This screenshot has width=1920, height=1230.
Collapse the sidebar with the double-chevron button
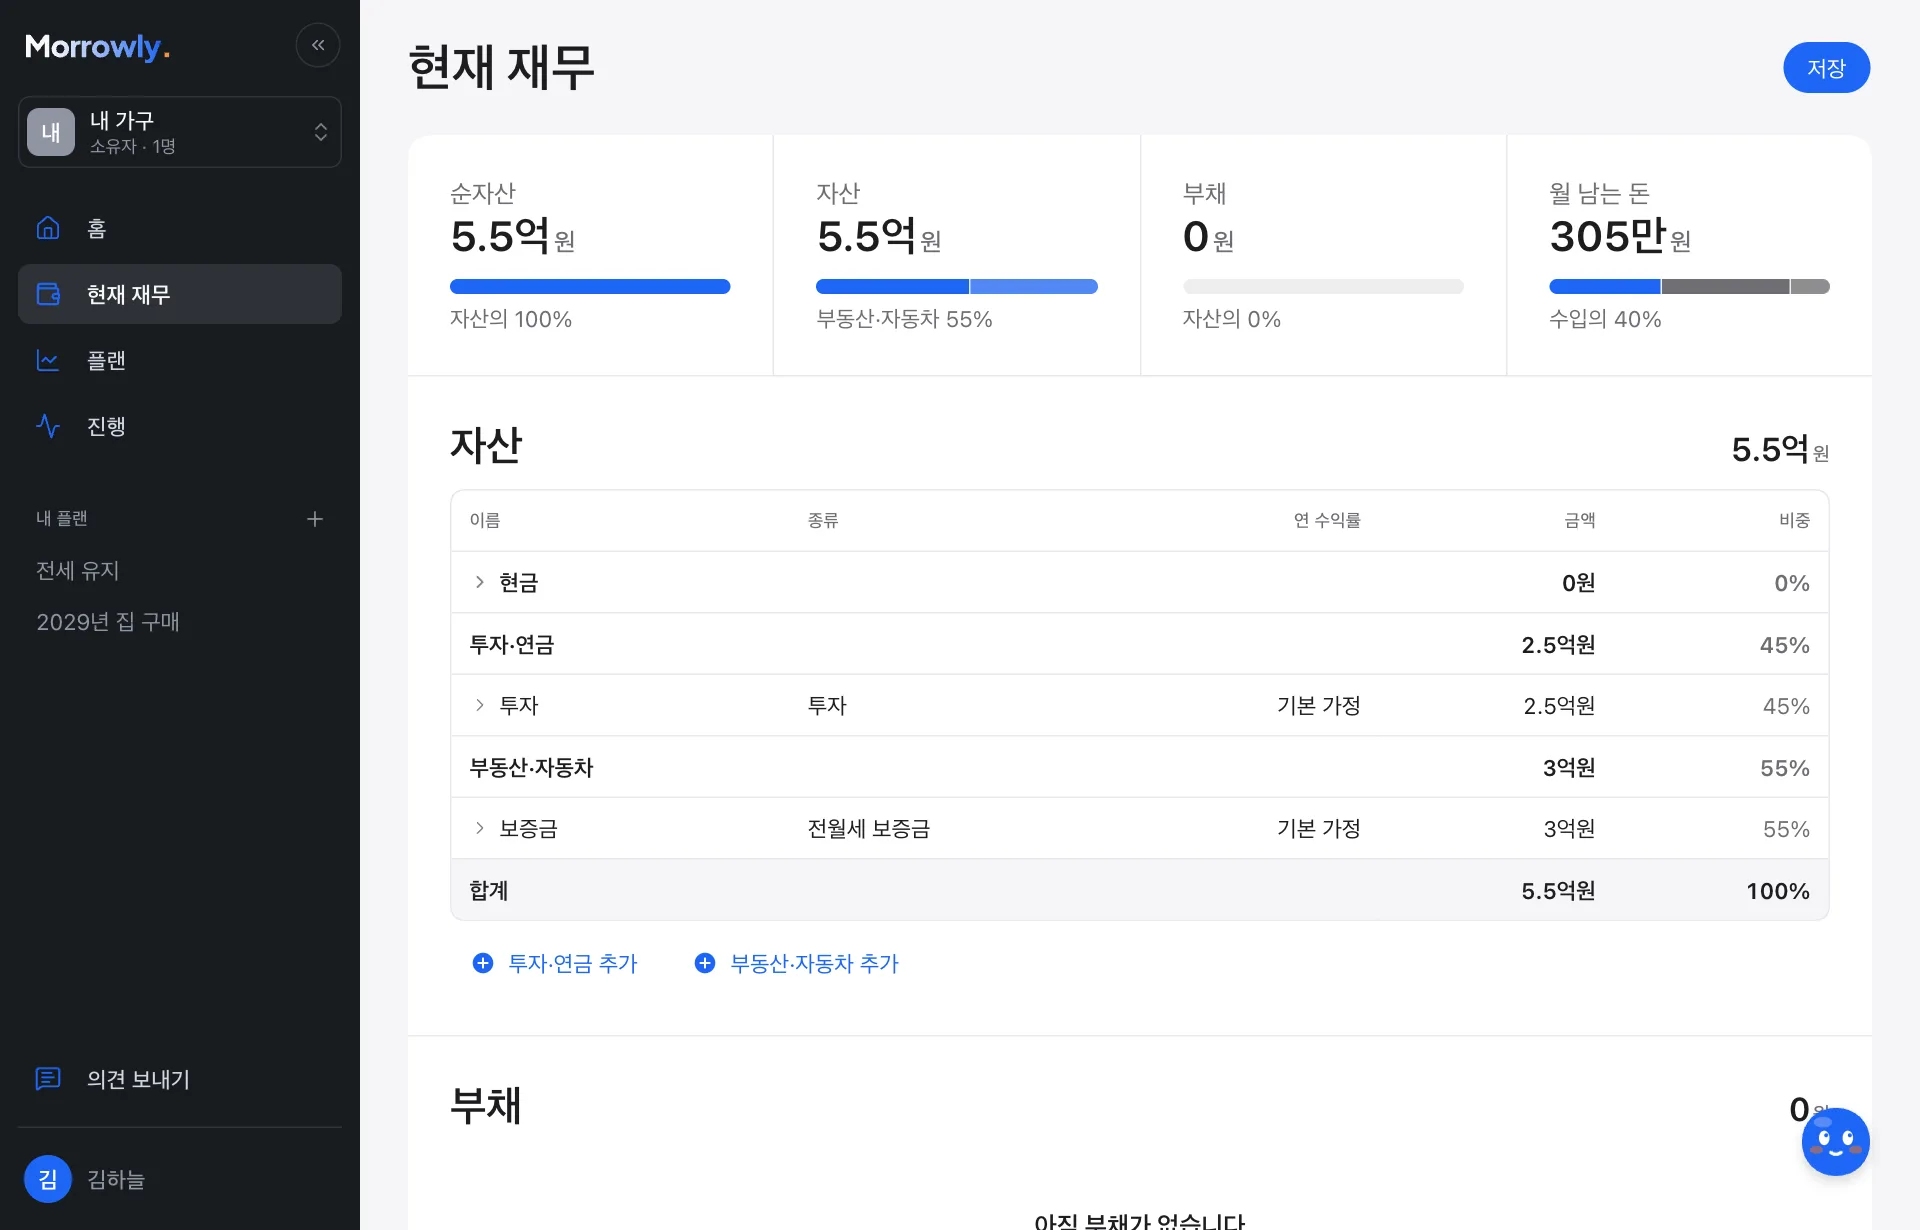pyautogui.click(x=318, y=45)
